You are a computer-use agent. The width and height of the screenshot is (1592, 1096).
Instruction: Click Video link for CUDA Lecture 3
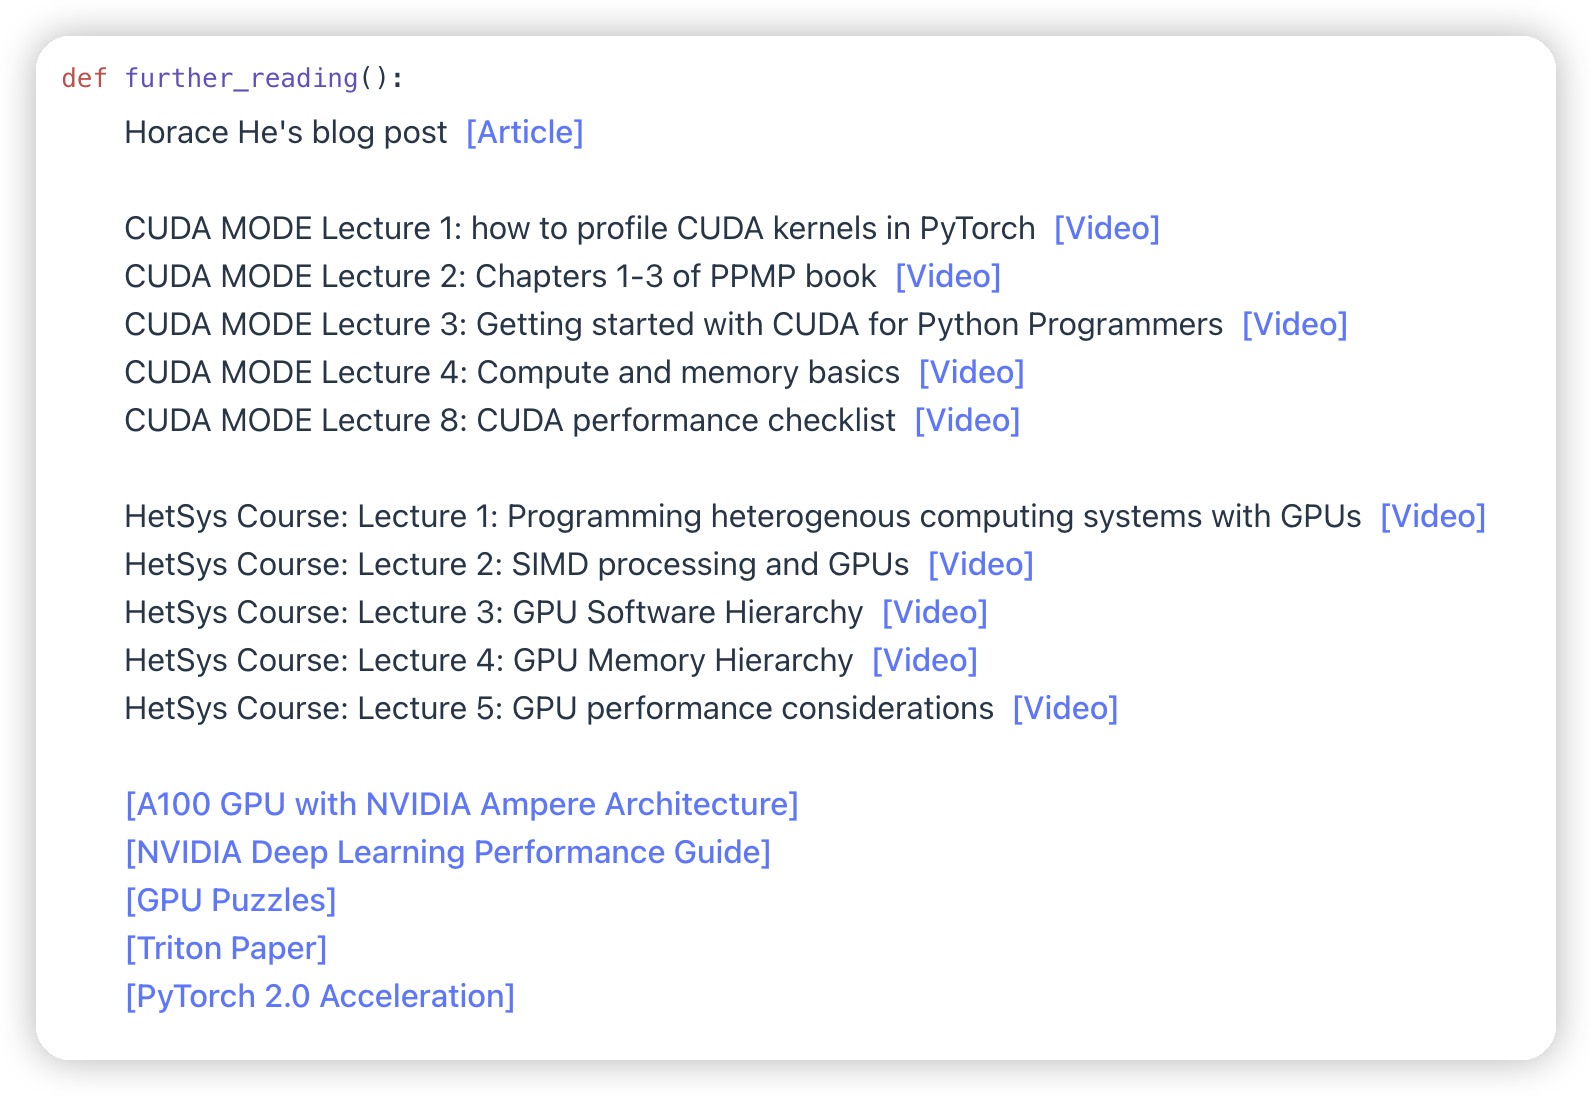(1294, 324)
